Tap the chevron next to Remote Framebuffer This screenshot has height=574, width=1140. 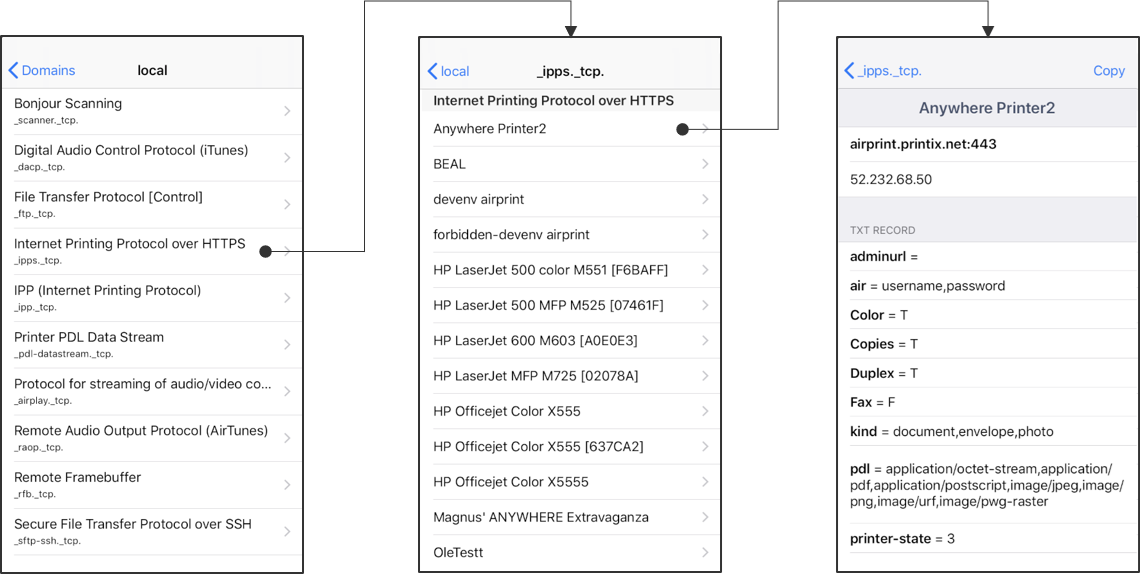tap(288, 485)
